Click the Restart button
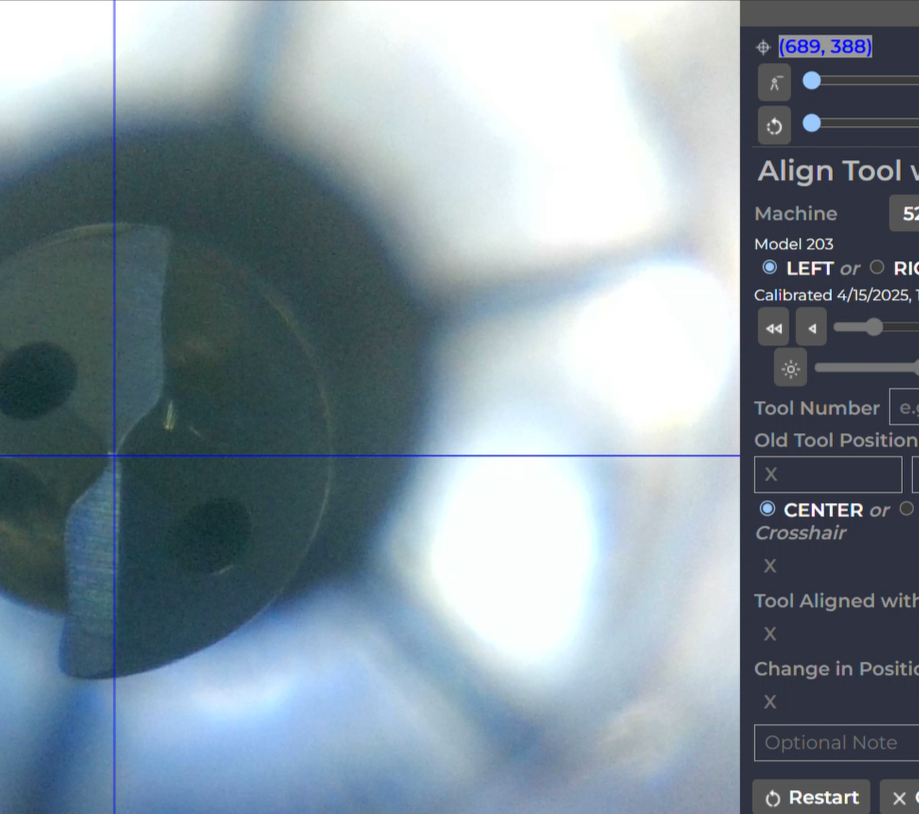 point(811,797)
